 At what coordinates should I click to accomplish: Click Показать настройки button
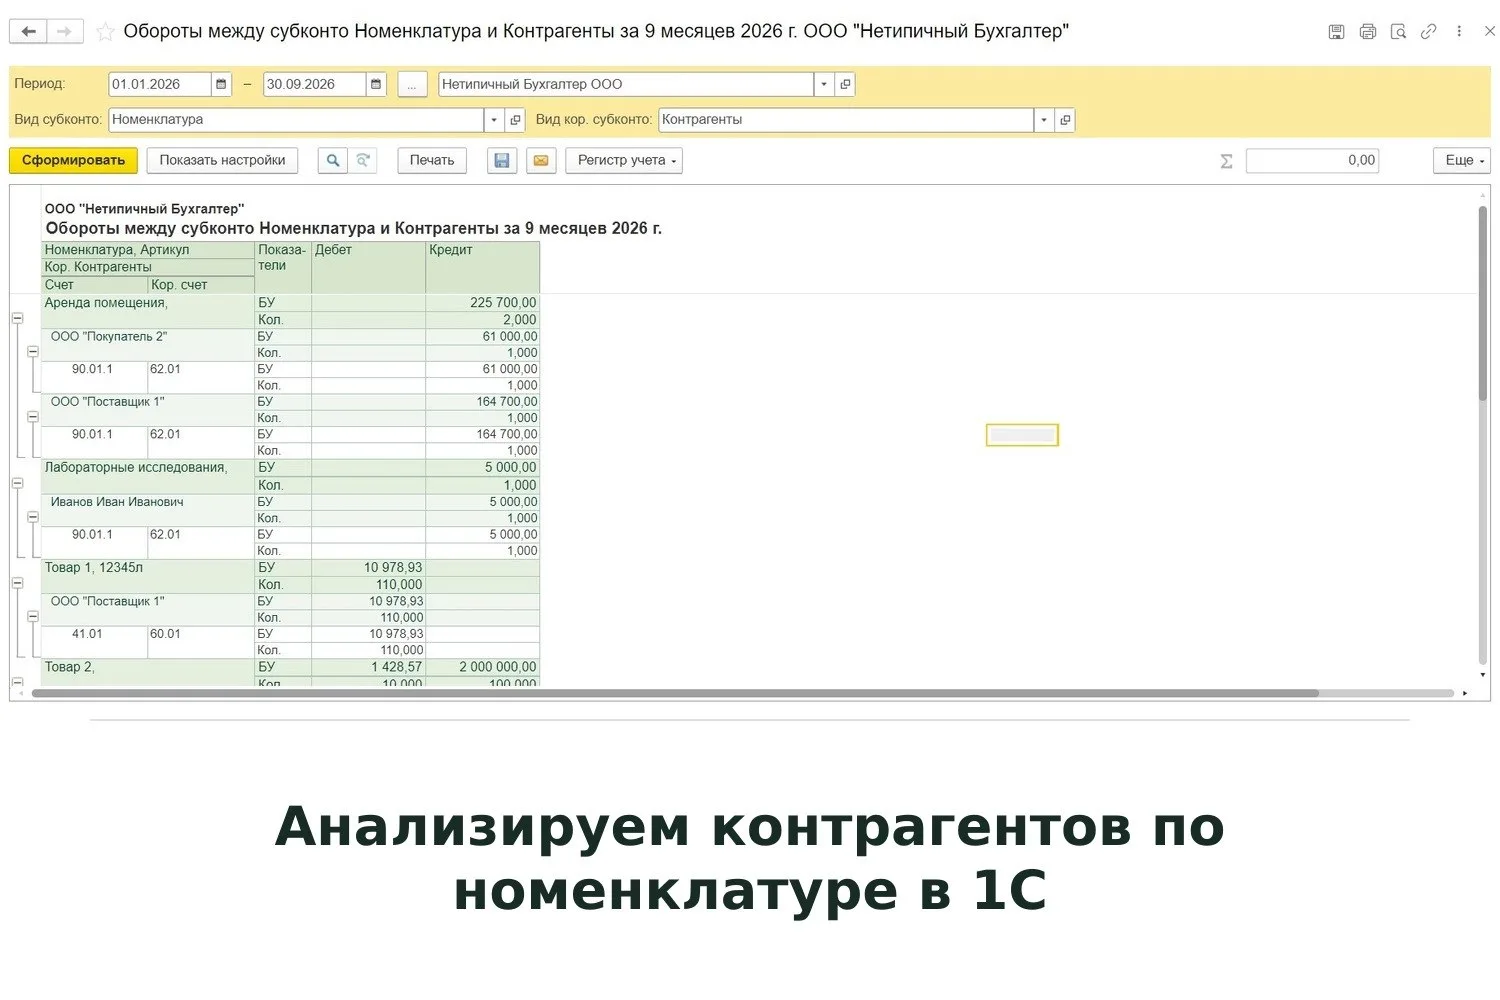coord(222,160)
